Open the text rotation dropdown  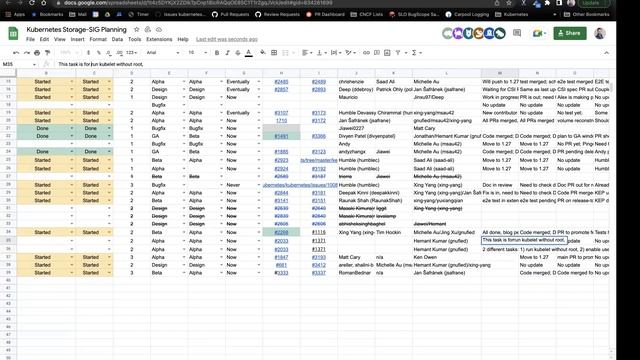tap(351, 53)
